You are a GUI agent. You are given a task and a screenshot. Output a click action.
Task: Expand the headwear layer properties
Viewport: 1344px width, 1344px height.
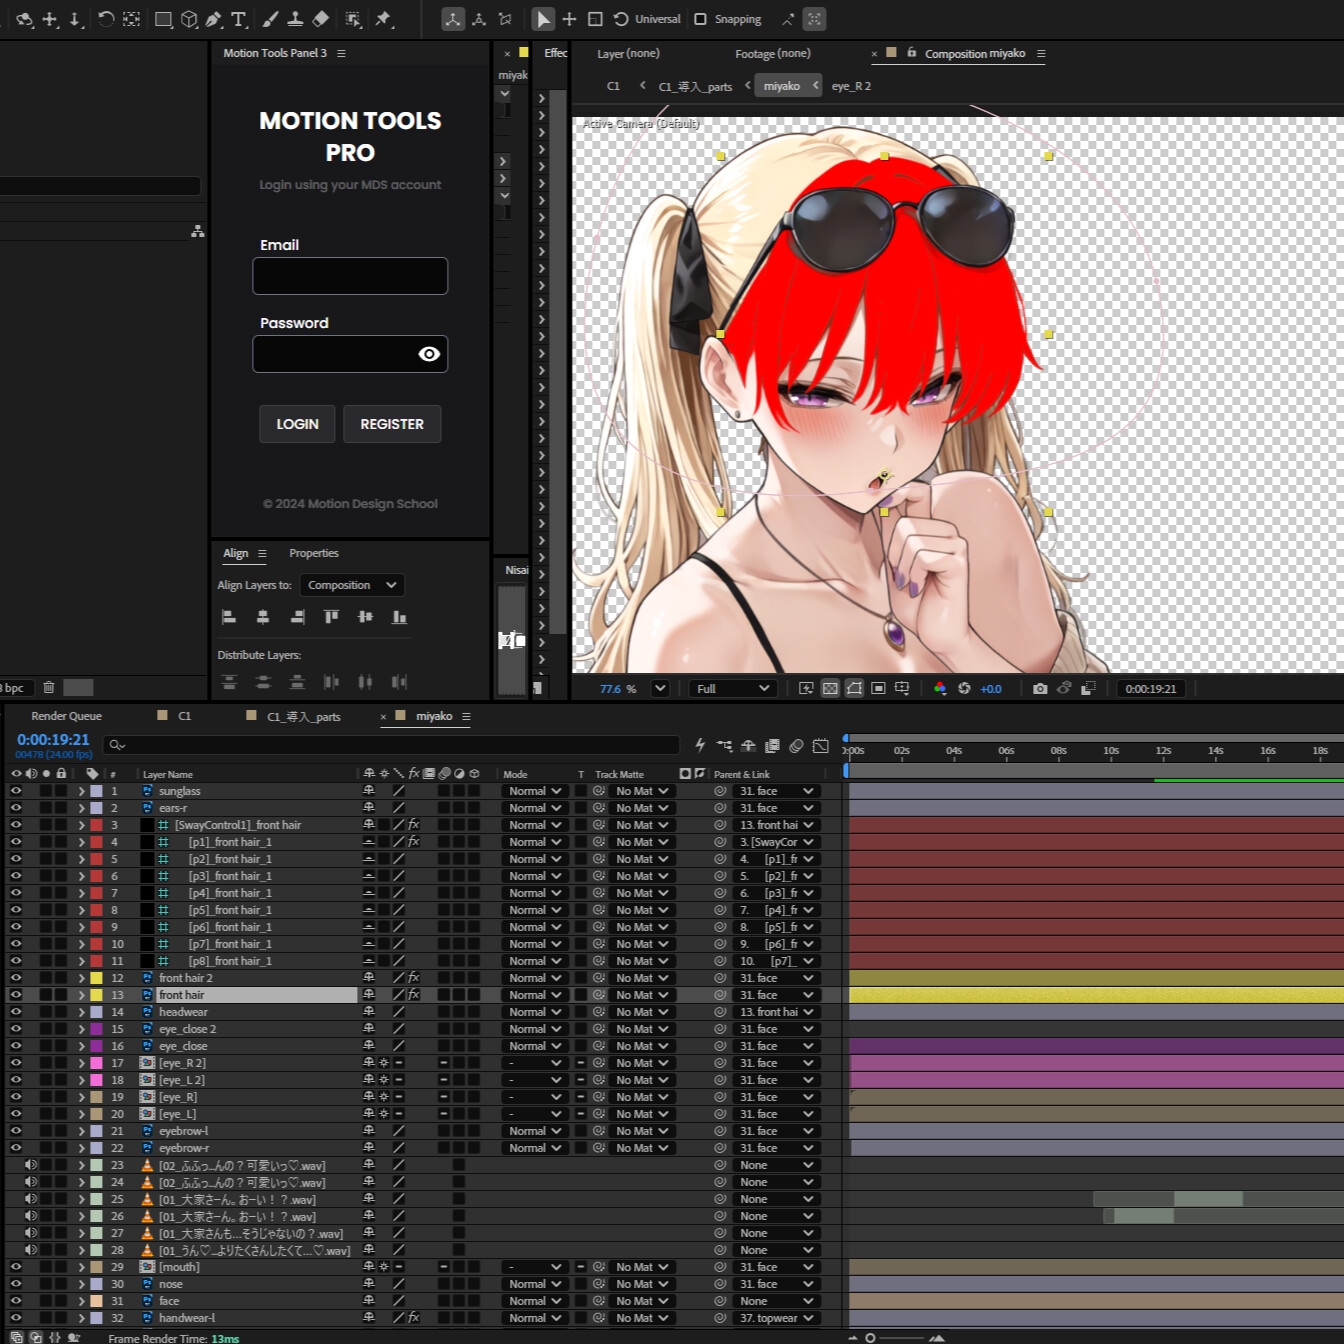[82, 1012]
